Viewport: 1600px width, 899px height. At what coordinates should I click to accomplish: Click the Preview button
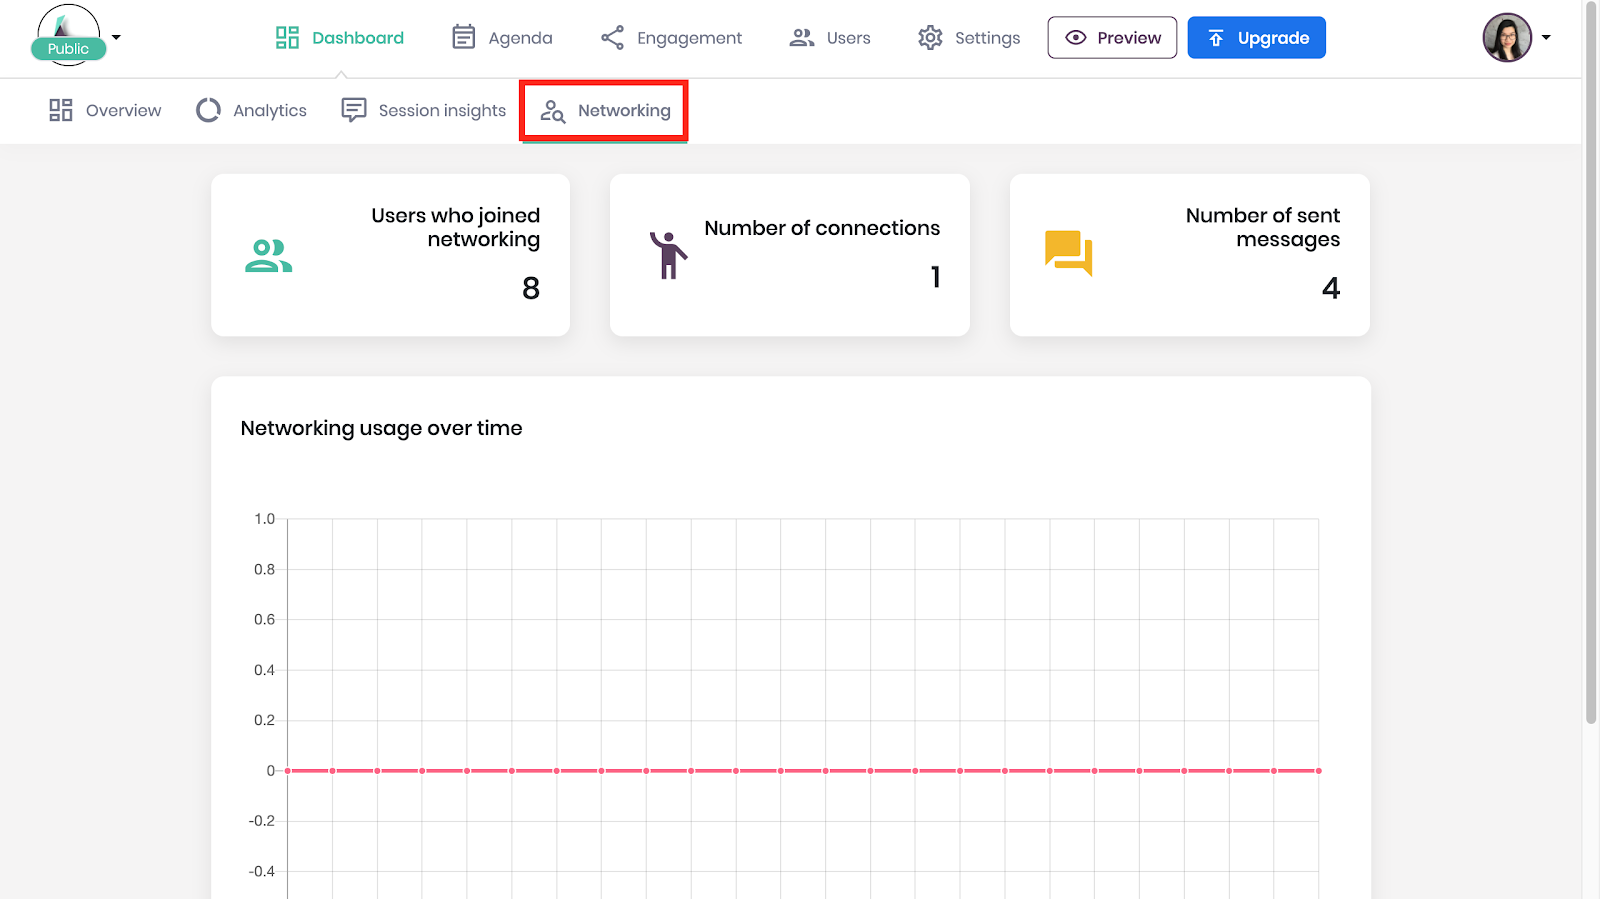coord(1112,38)
